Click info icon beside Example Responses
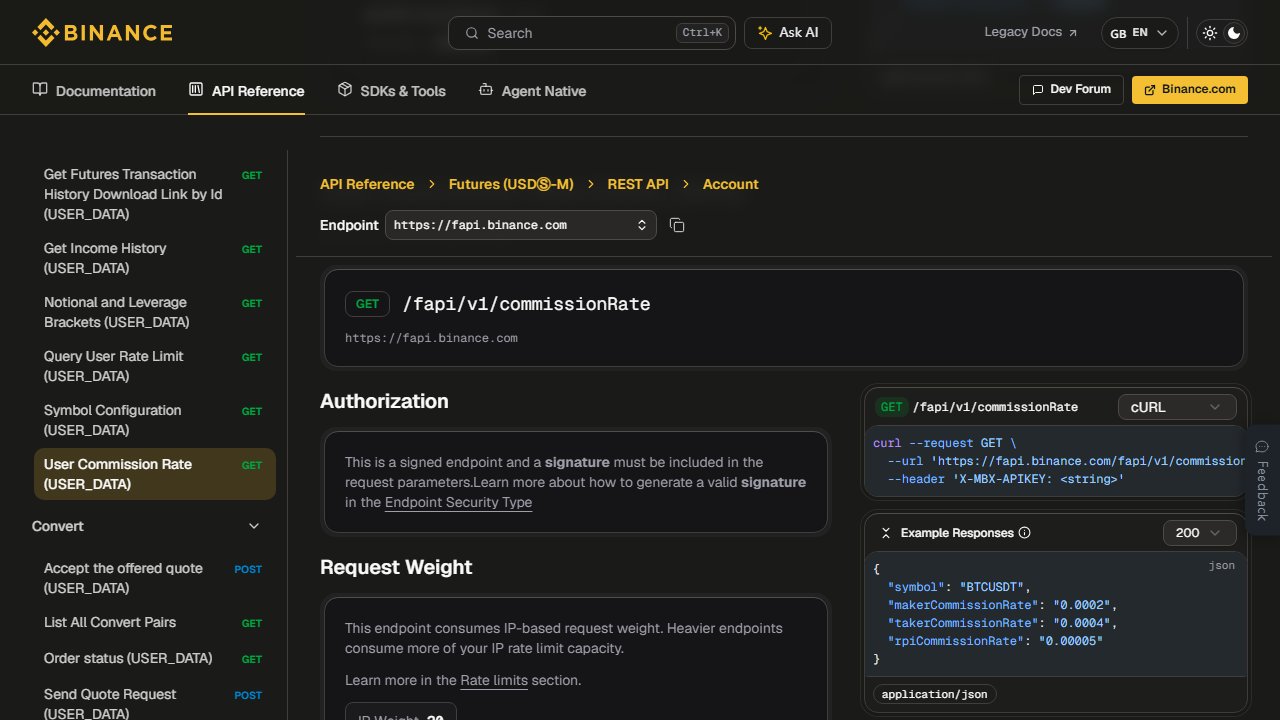The height and width of the screenshot is (720, 1280). [x=1024, y=533]
